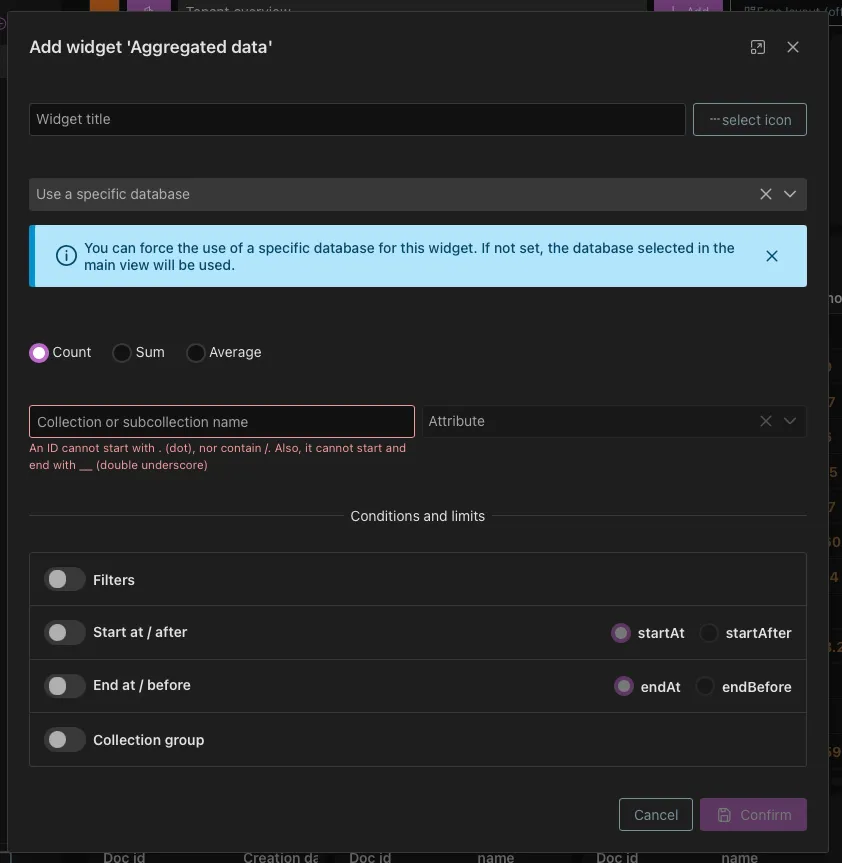The width and height of the screenshot is (842, 863).
Task: Select the Sum radio button
Action: 122,352
